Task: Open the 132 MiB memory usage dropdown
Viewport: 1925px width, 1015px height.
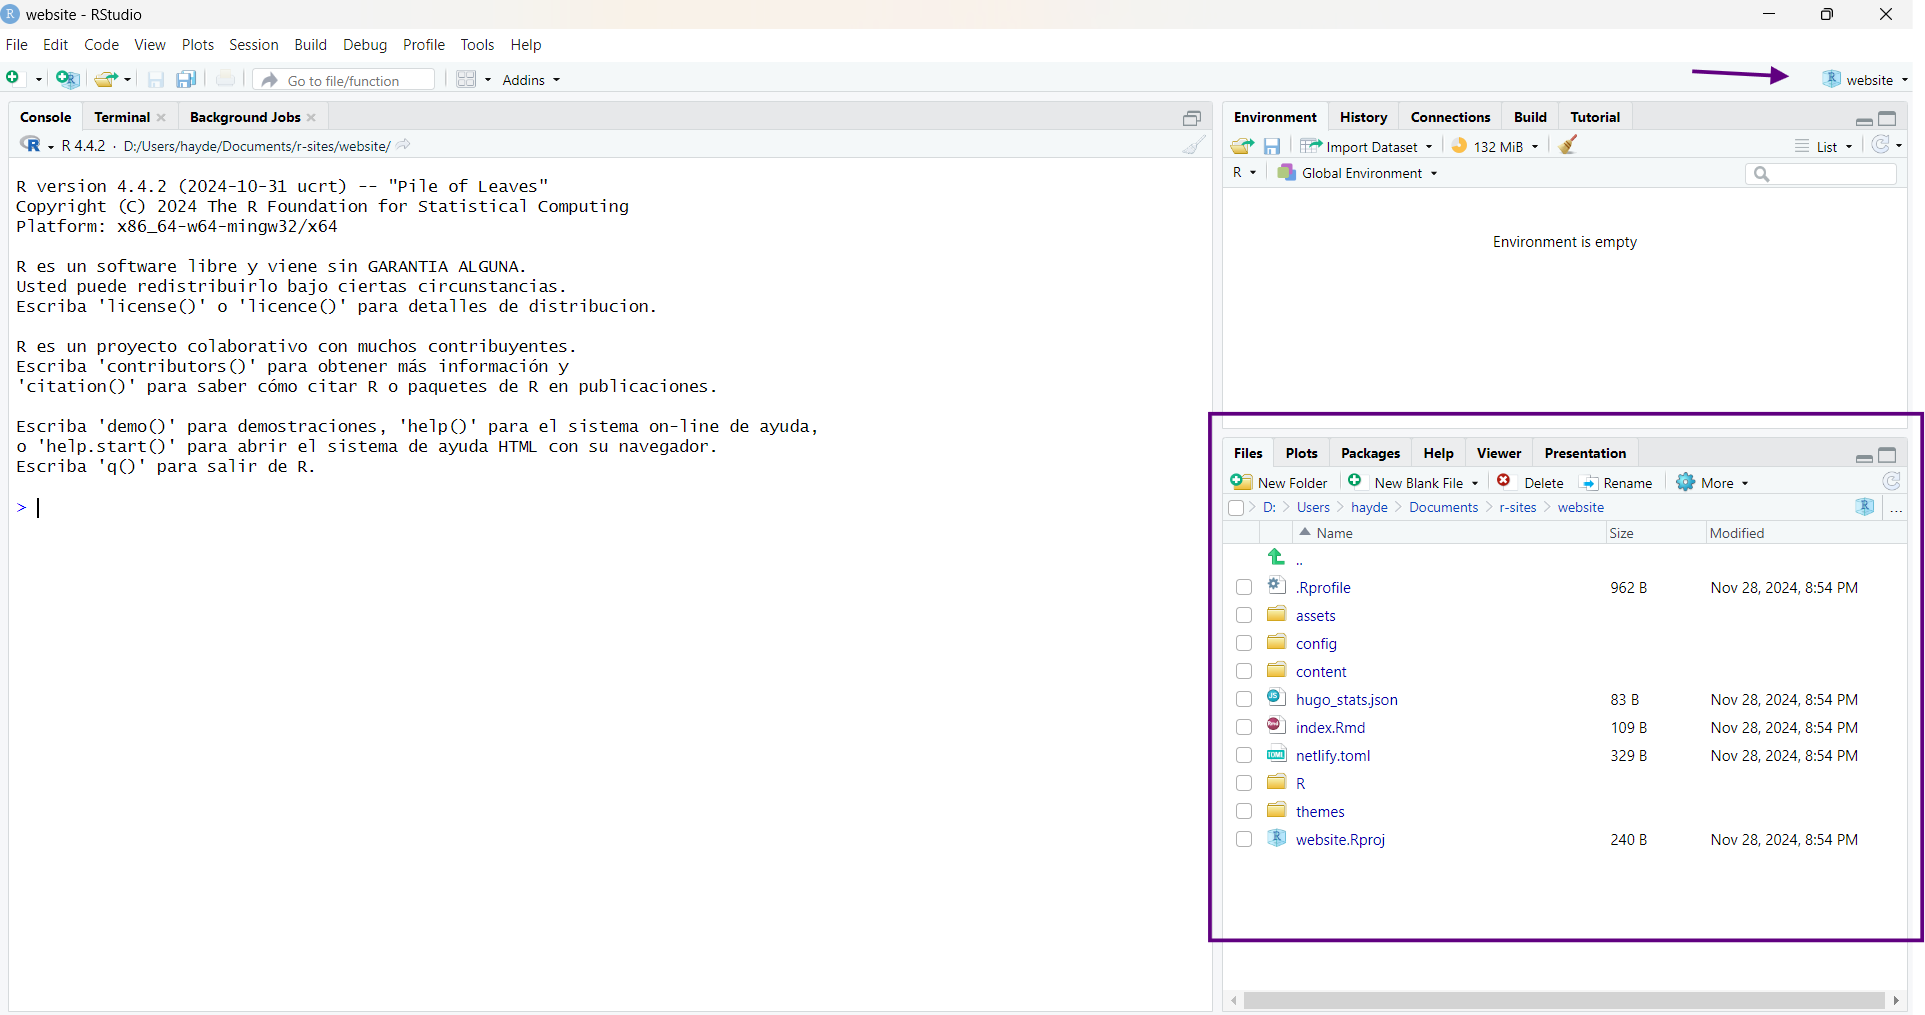Action: (x=1495, y=146)
